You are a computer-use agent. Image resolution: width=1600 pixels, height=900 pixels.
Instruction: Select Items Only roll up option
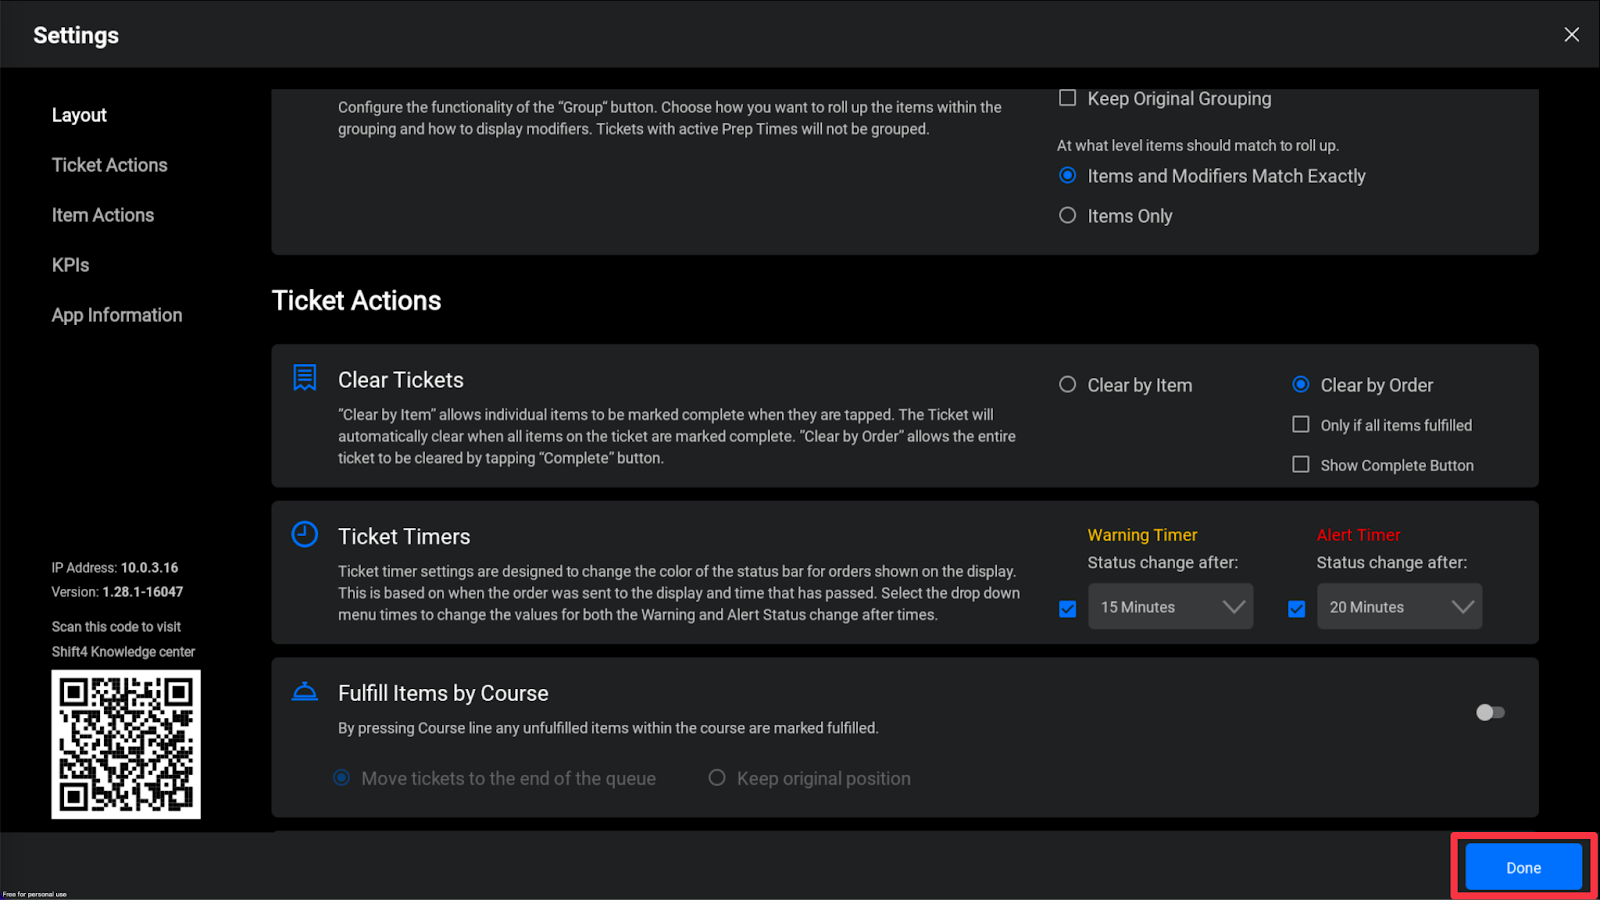point(1068,216)
